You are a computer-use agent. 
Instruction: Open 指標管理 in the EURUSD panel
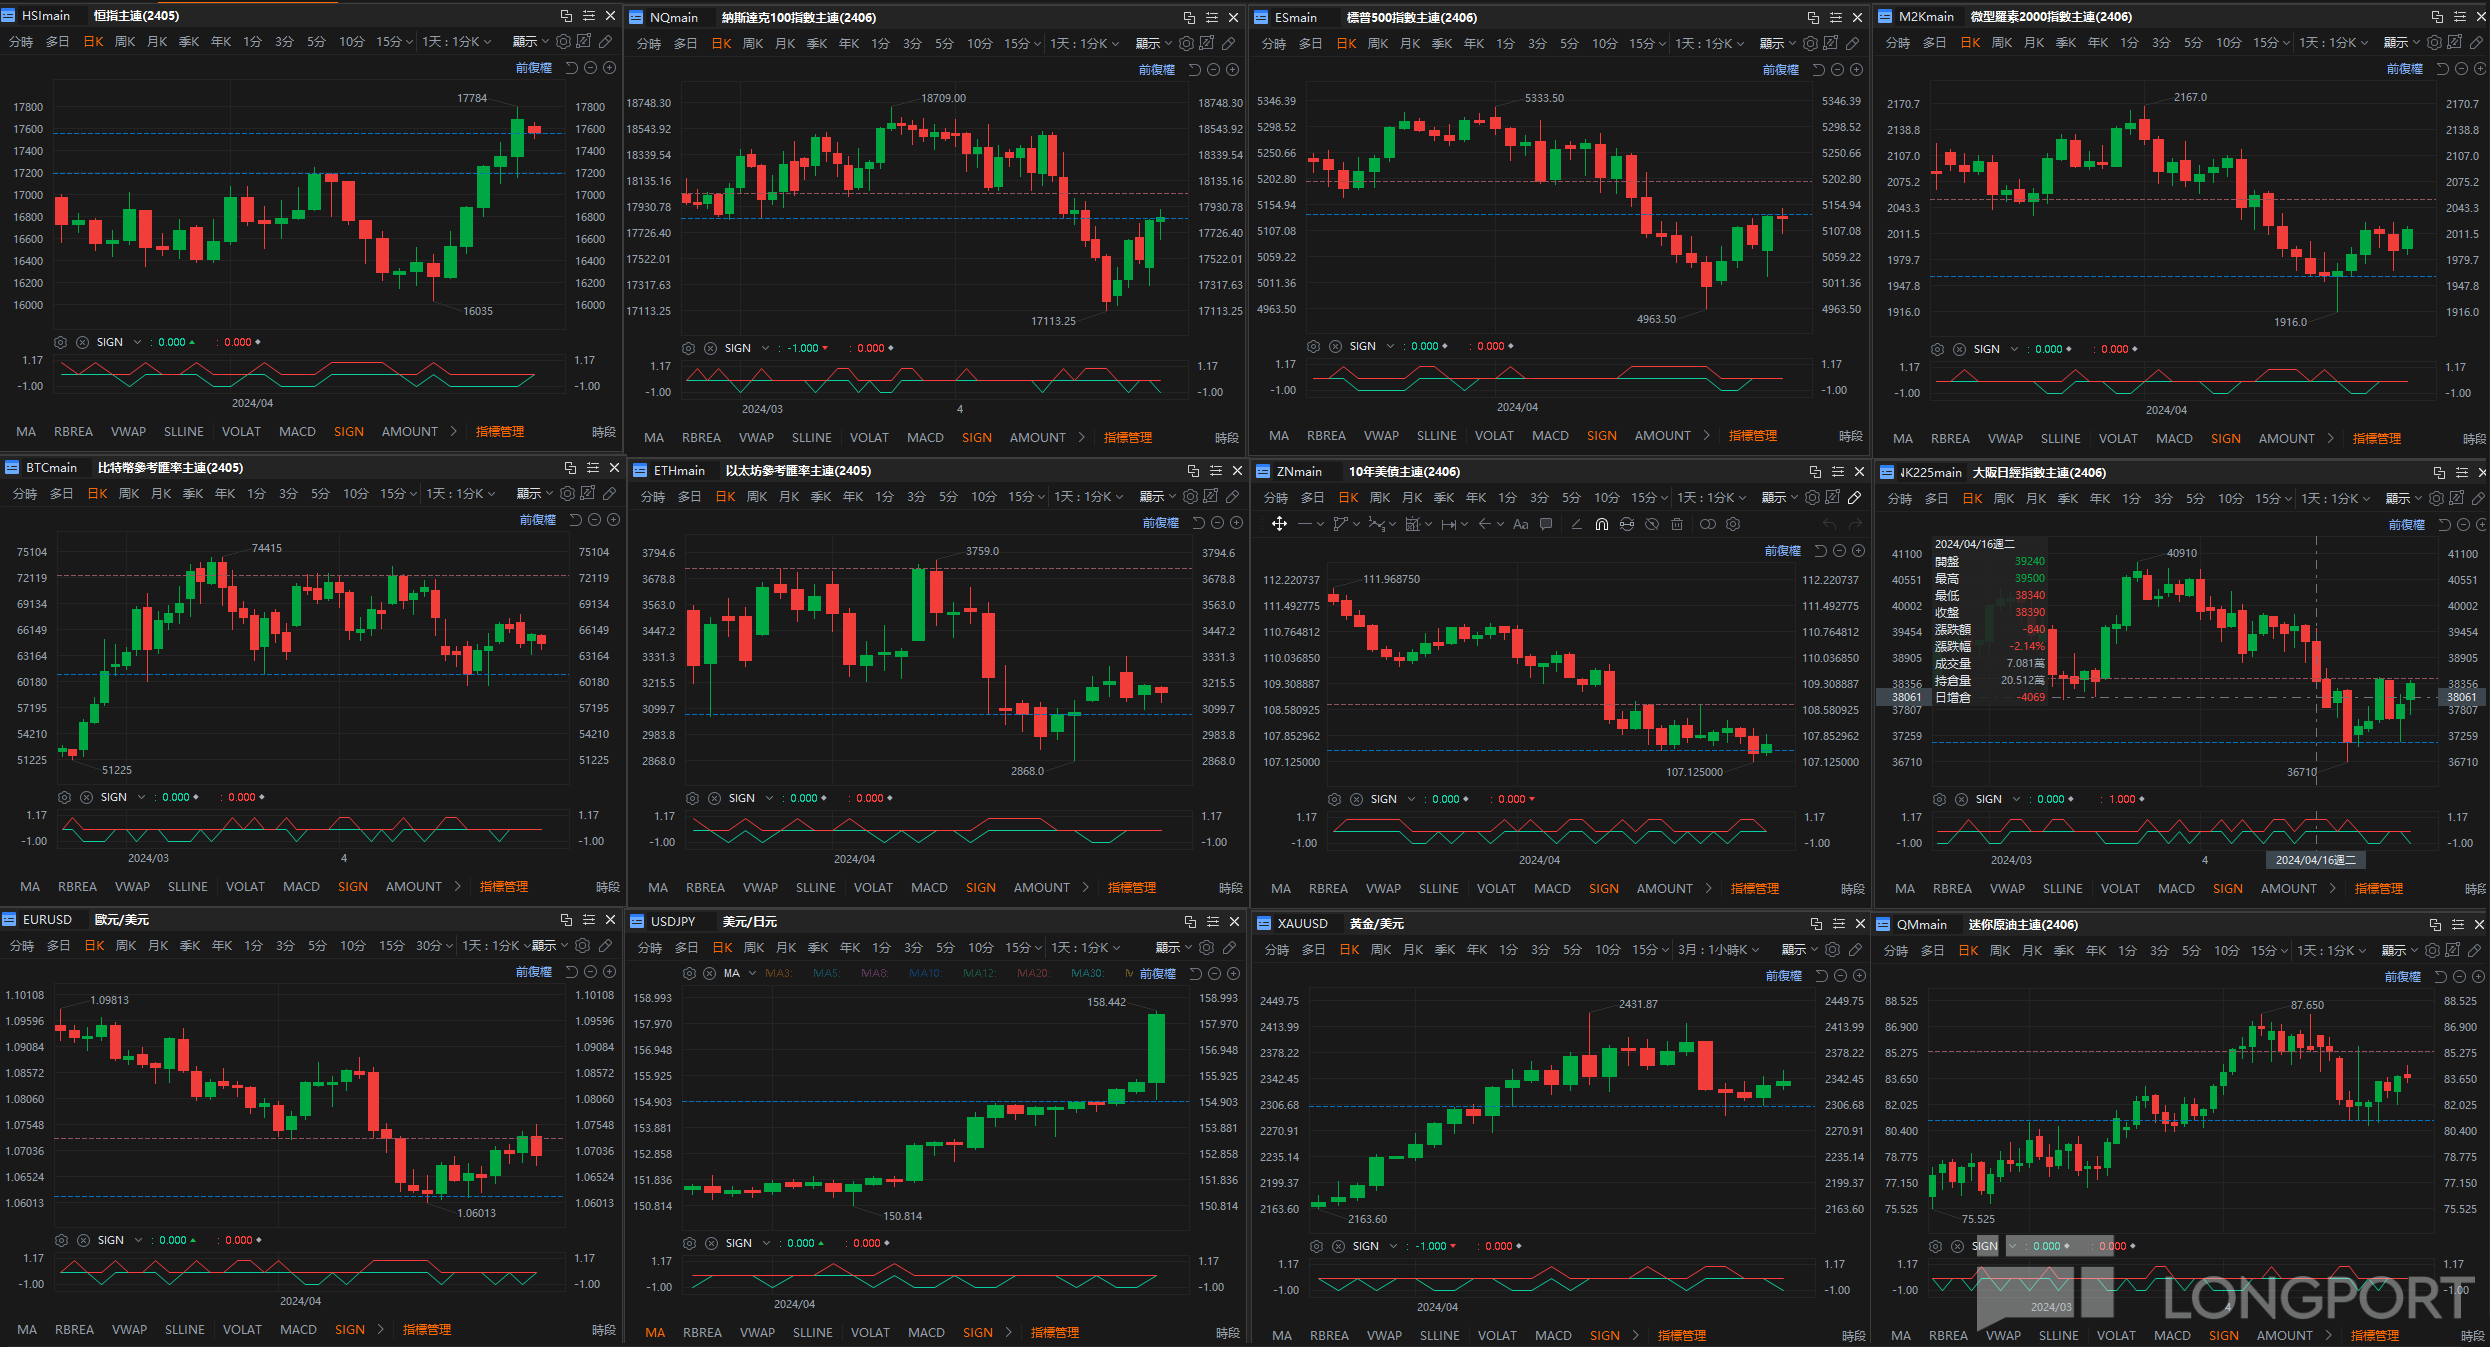[x=427, y=1330]
